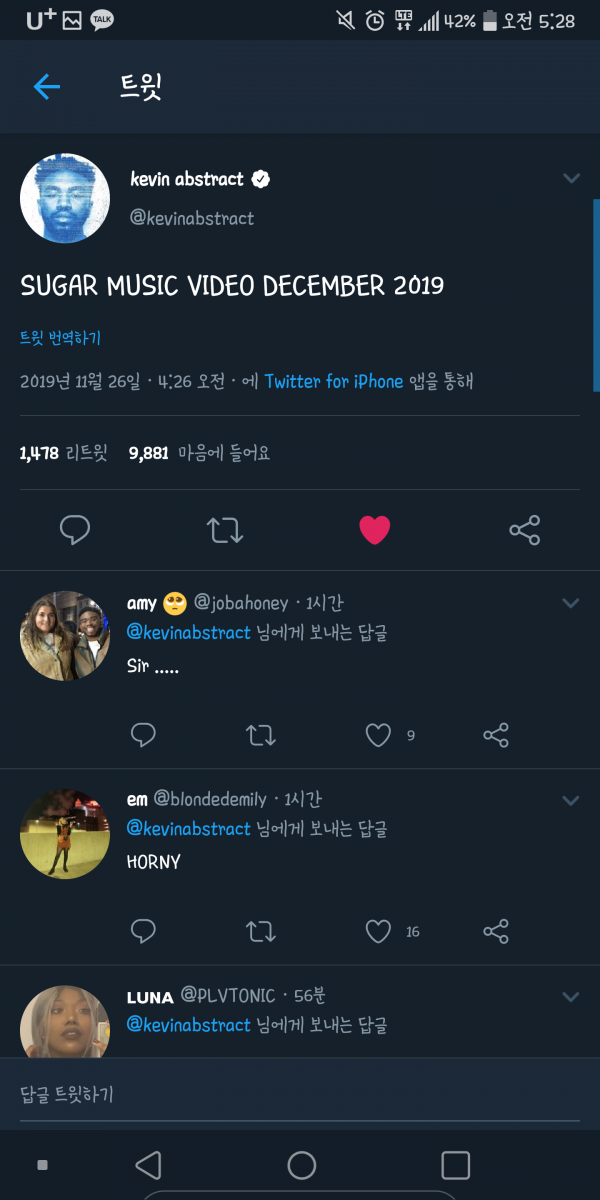Image resolution: width=600 pixels, height=1200 pixels.
Task: Retweet em's "HORNY" reply
Action: (x=260, y=931)
